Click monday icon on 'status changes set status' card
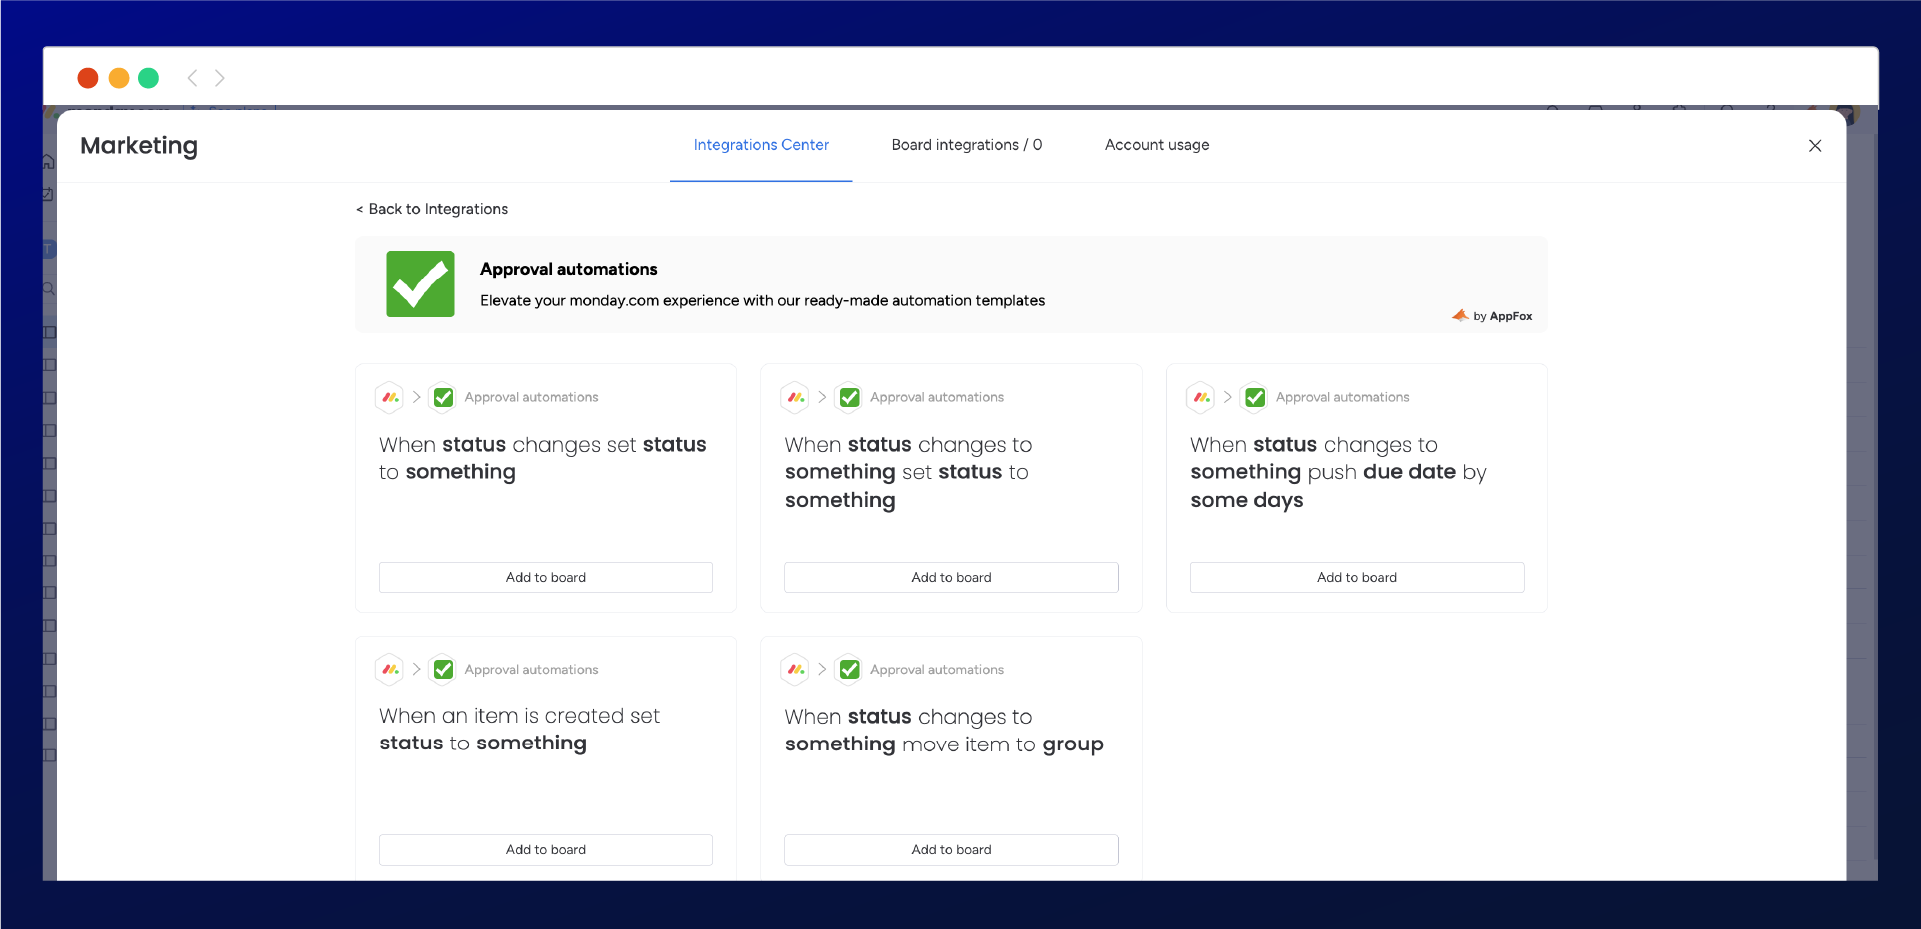 coord(390,397)
